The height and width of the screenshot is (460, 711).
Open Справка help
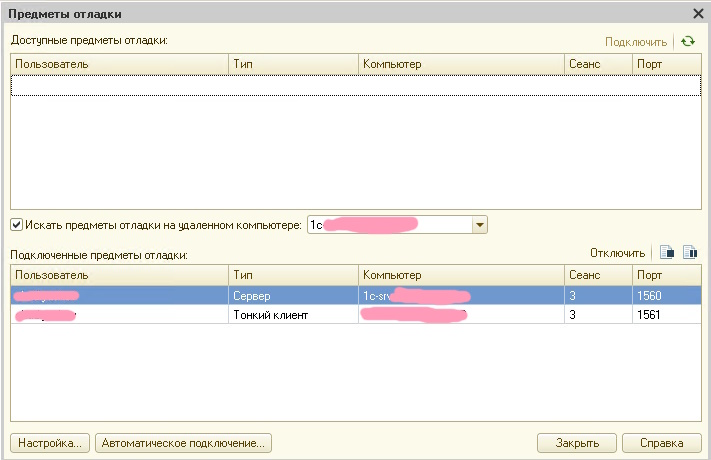point(661,443)
